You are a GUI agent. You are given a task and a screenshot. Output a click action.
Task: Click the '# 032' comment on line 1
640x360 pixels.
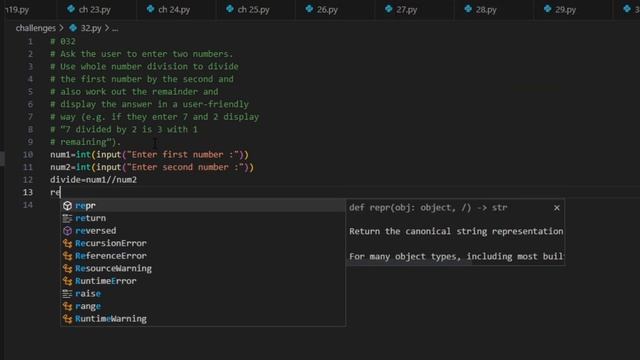[x=63, y=42]
